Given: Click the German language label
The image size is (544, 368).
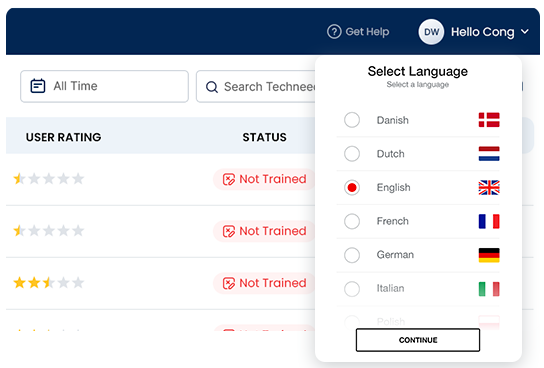Looking at the screenshot, I should [395, 255].
